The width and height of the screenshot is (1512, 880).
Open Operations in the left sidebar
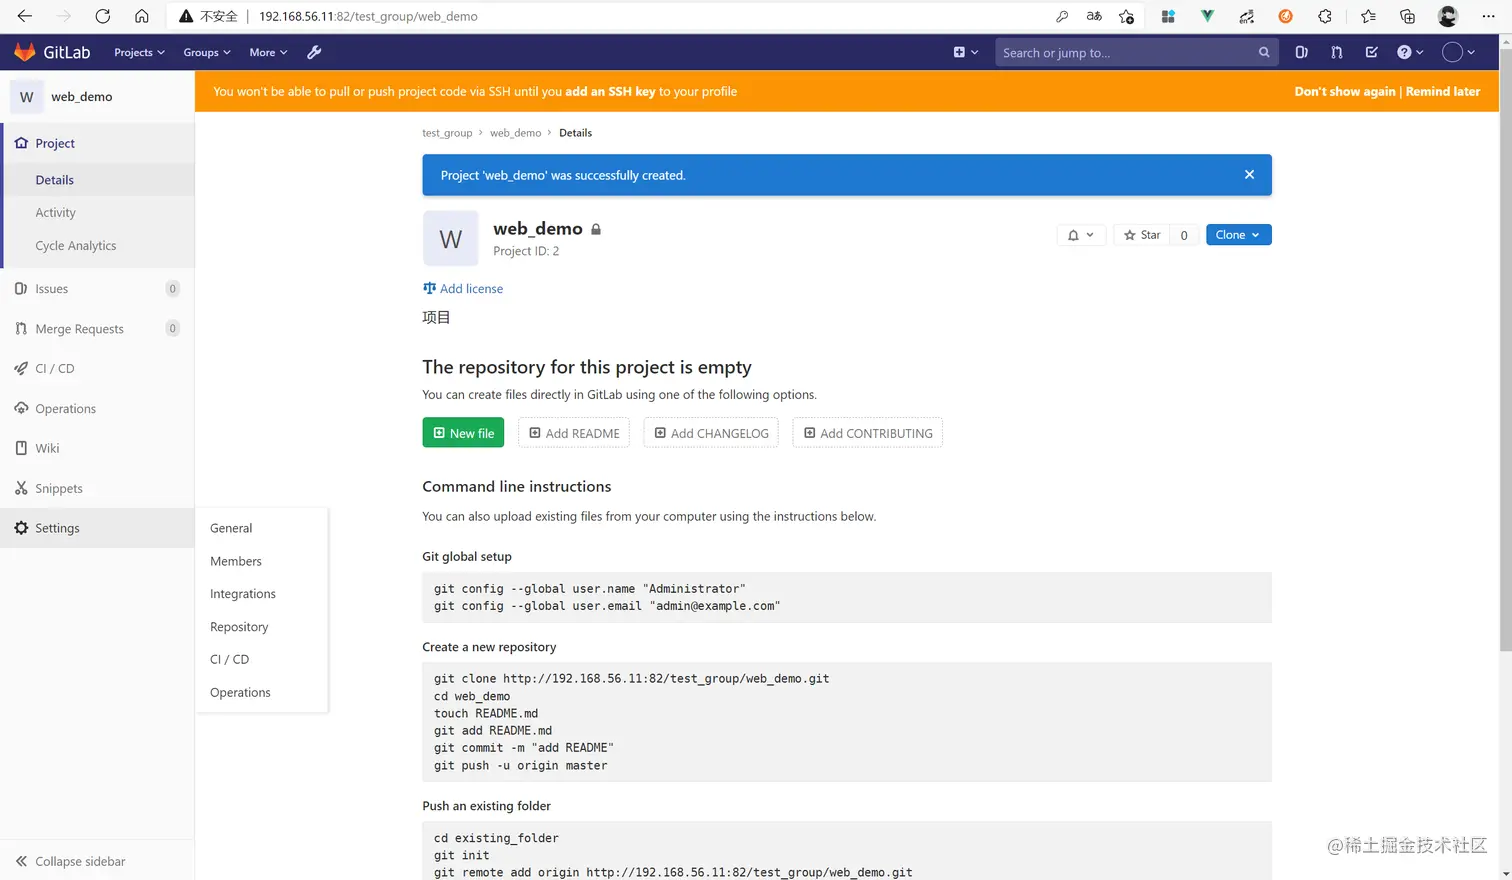[97, 409]
